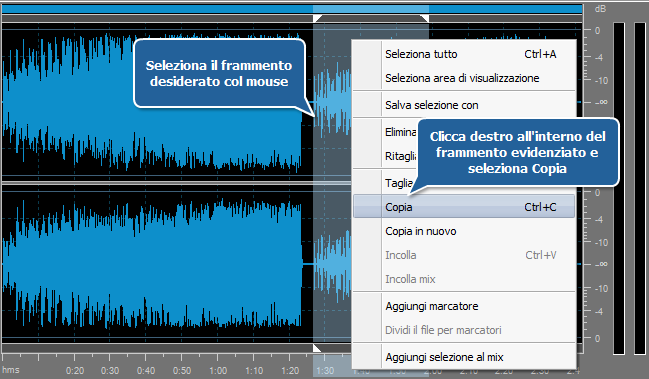Choose Aggiungi selezione al mix
This screenshot has width=649, height=379.
[464, 357]
